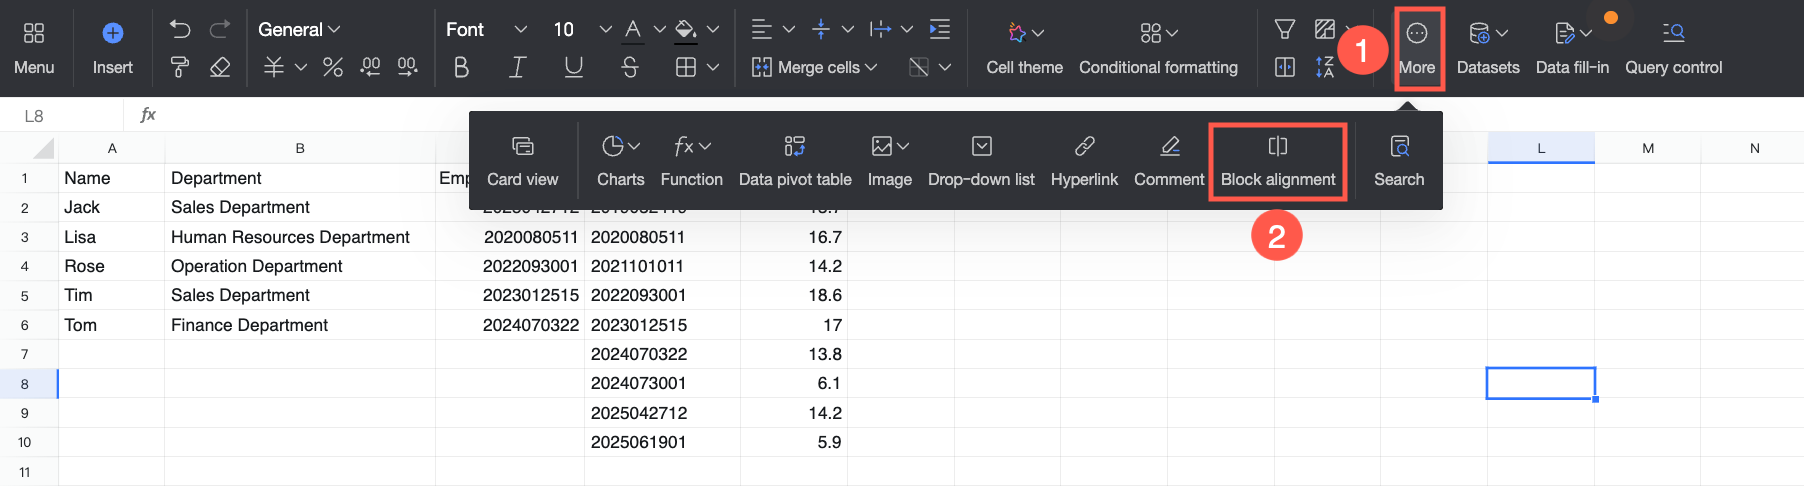
Task: Toggle underline formatting
Action: click(x=573, y=67)
